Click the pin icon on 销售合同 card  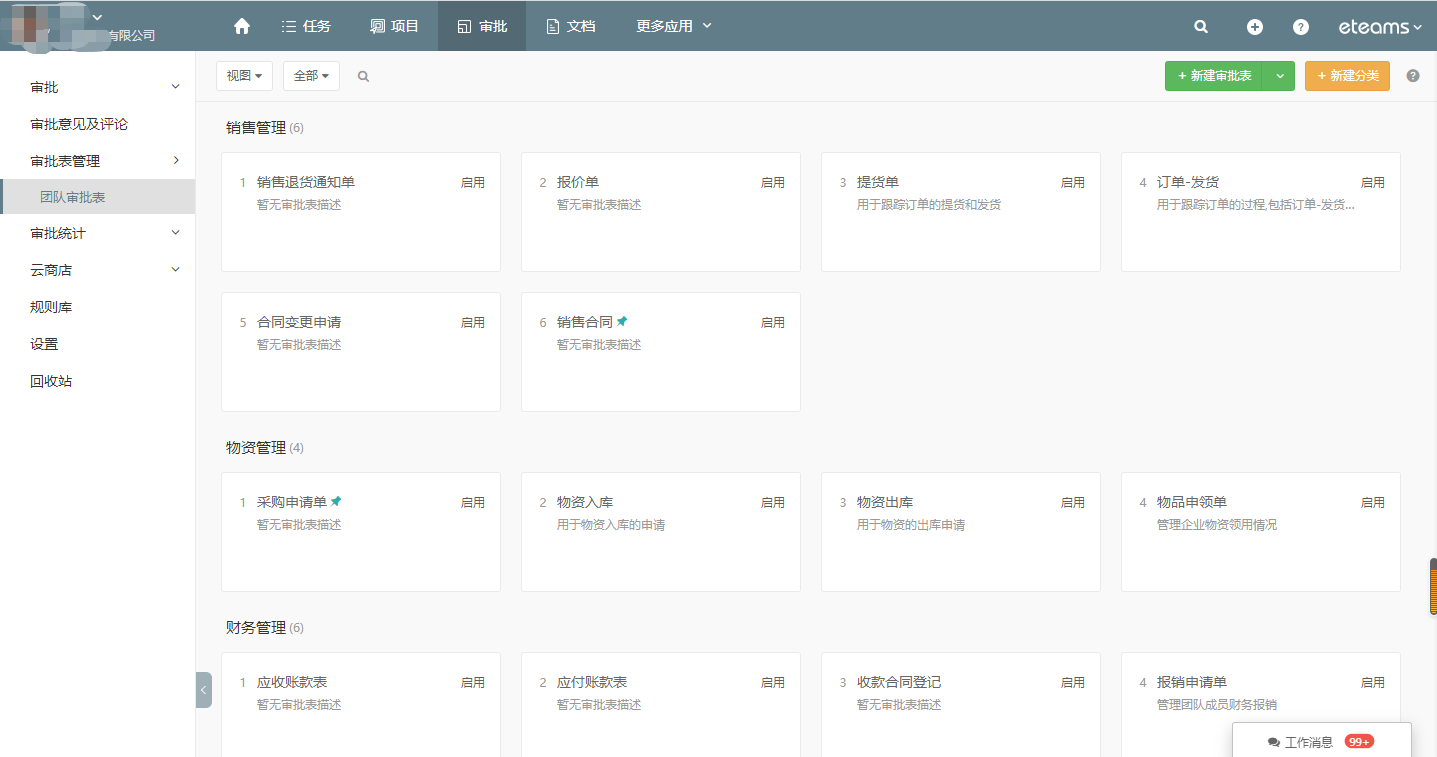(x=622, y=321)
